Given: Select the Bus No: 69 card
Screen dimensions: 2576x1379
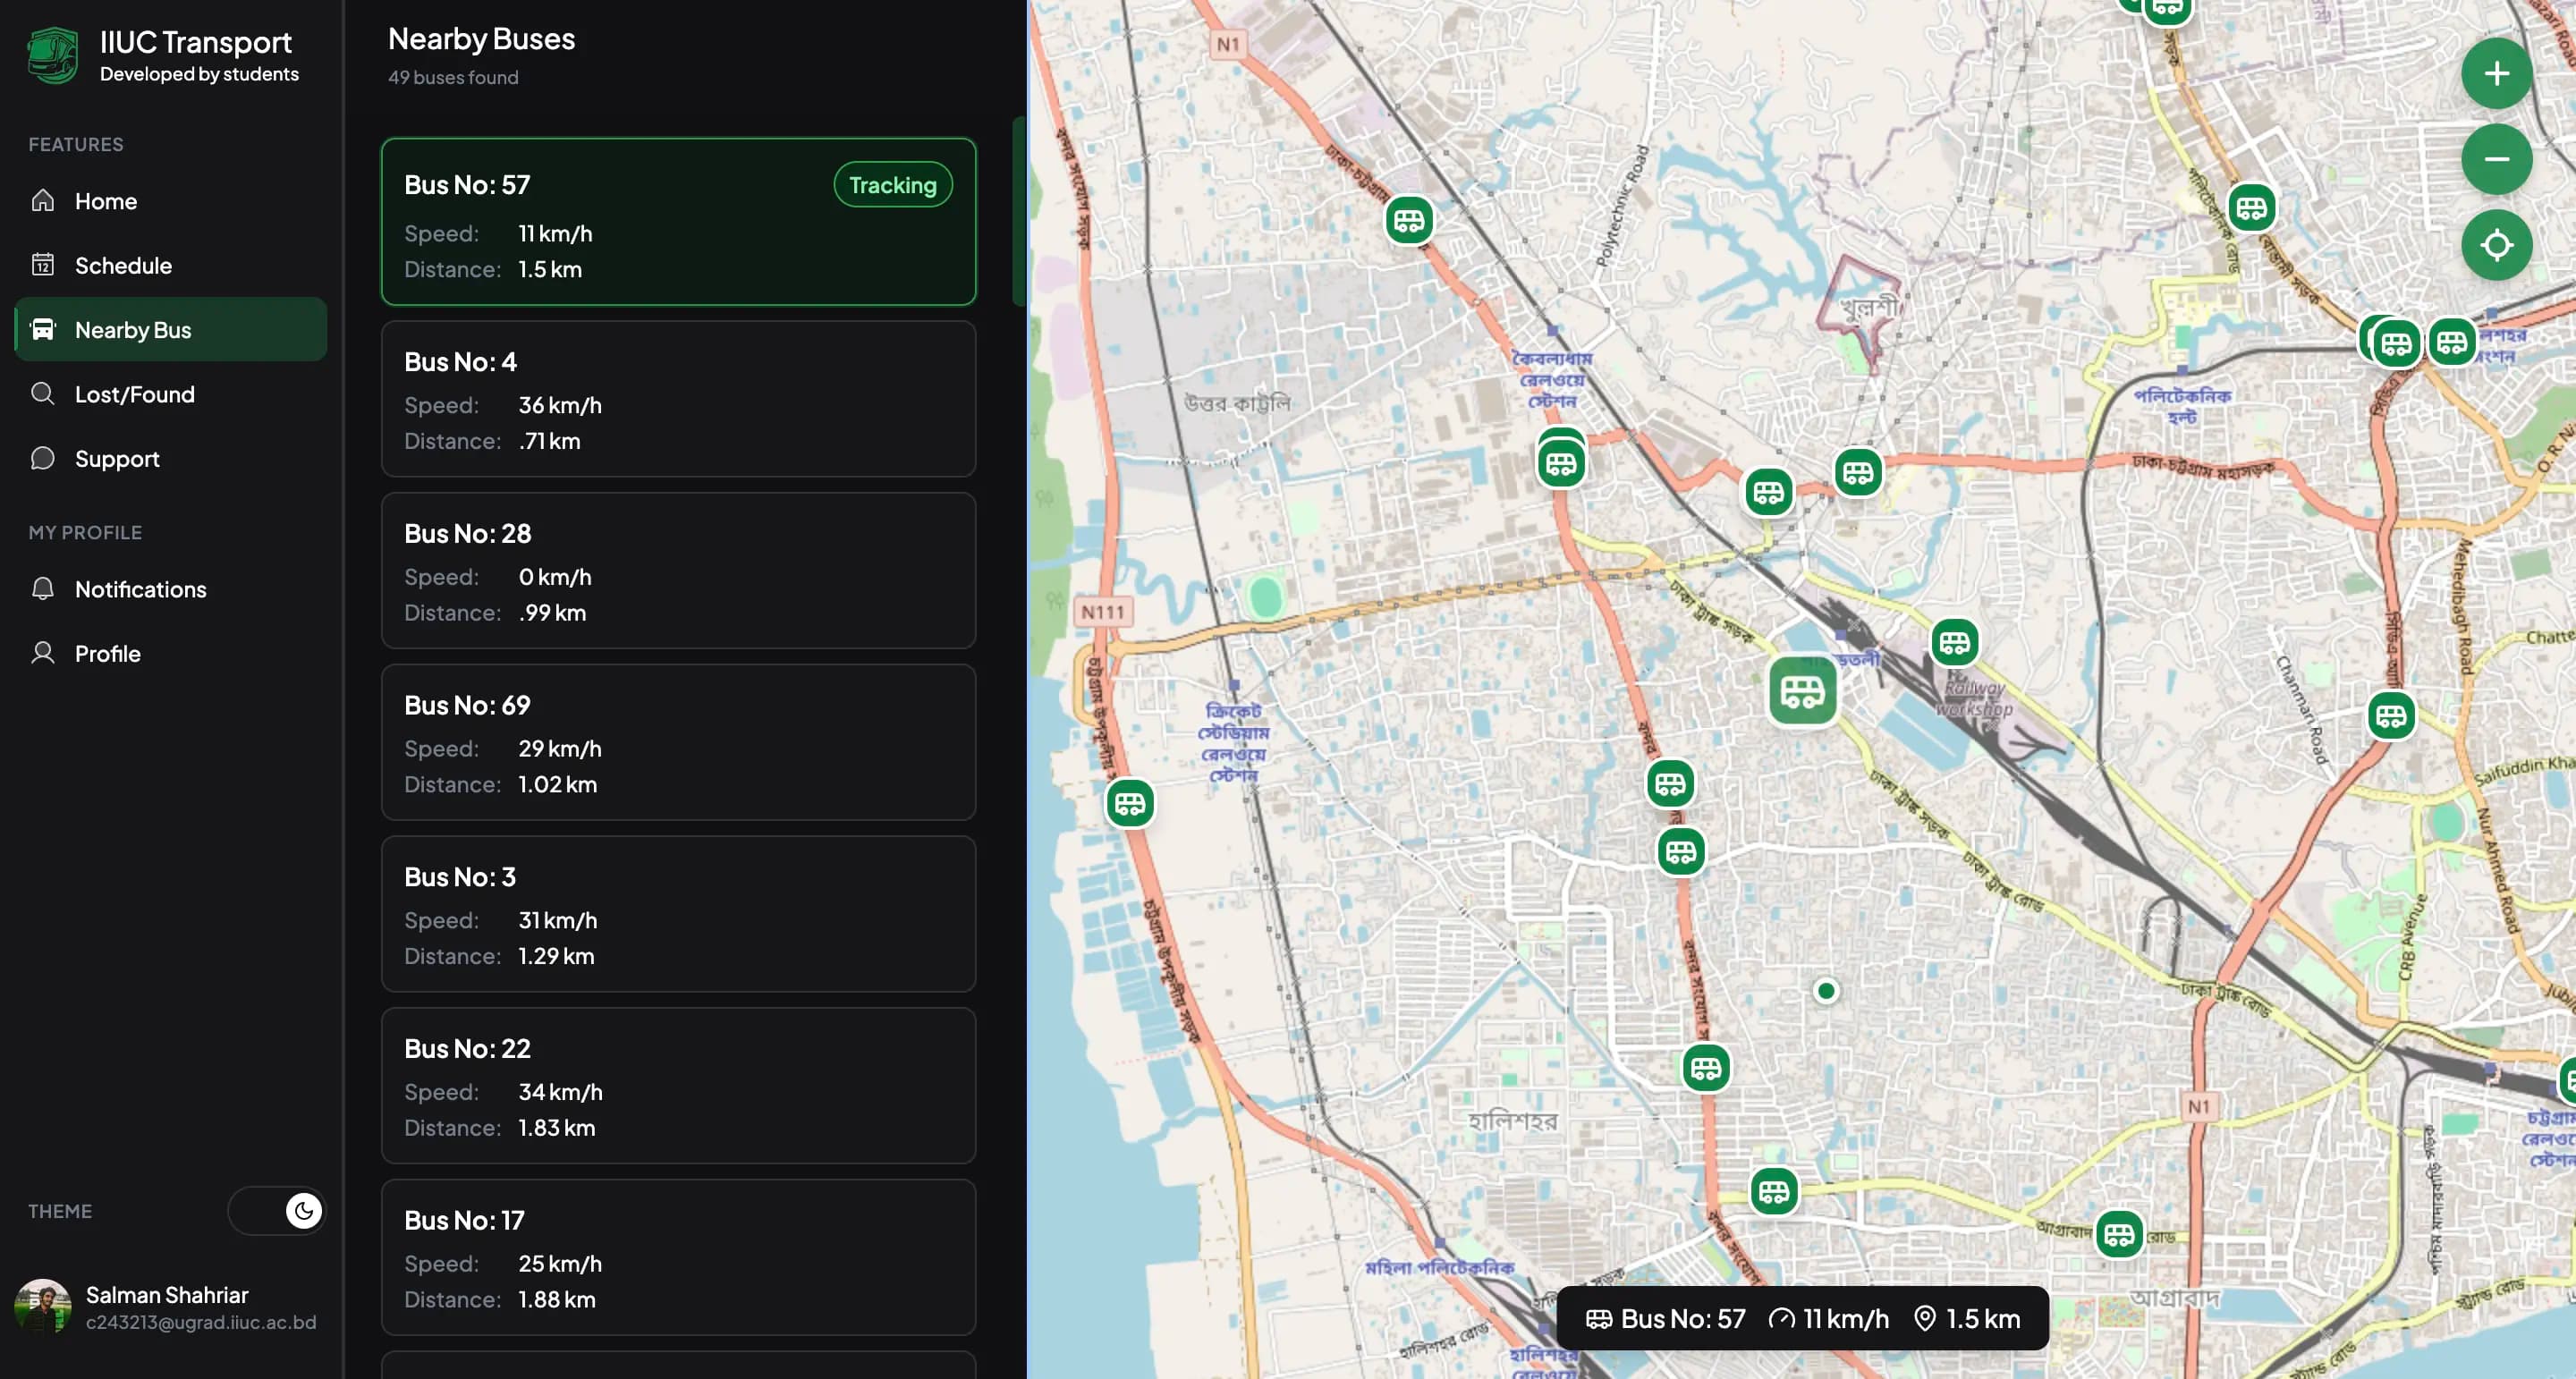Looking at the screenshot, I should click(678, 742).
